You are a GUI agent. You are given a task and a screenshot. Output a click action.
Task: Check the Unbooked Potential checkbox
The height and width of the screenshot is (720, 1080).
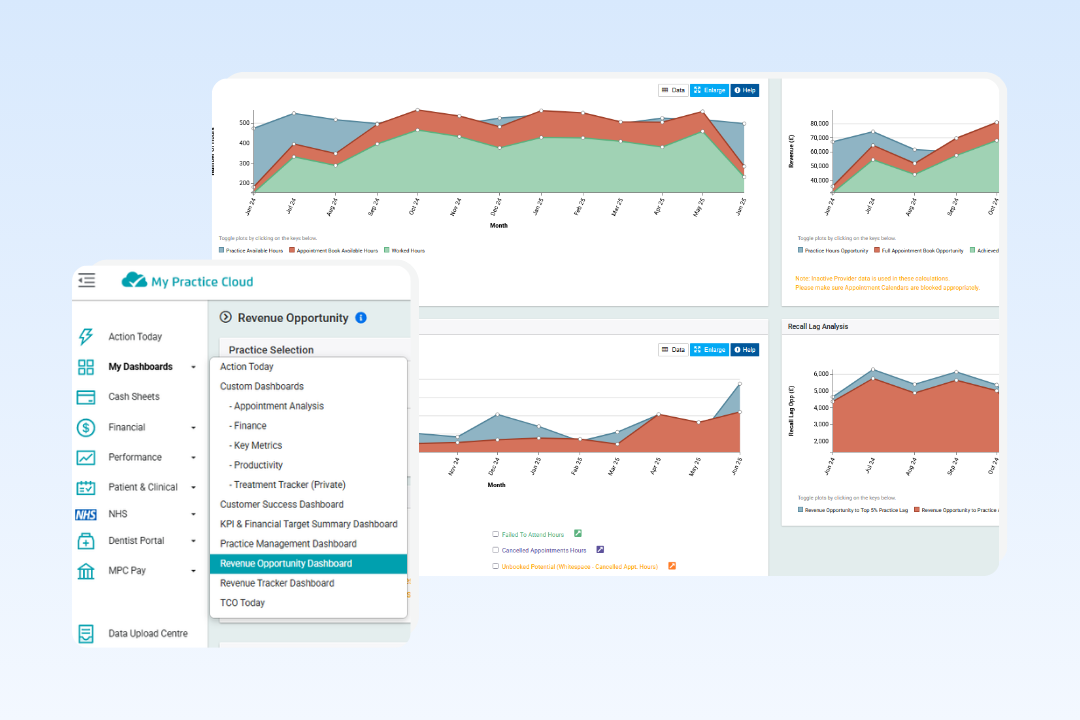(x=496, y=566)
